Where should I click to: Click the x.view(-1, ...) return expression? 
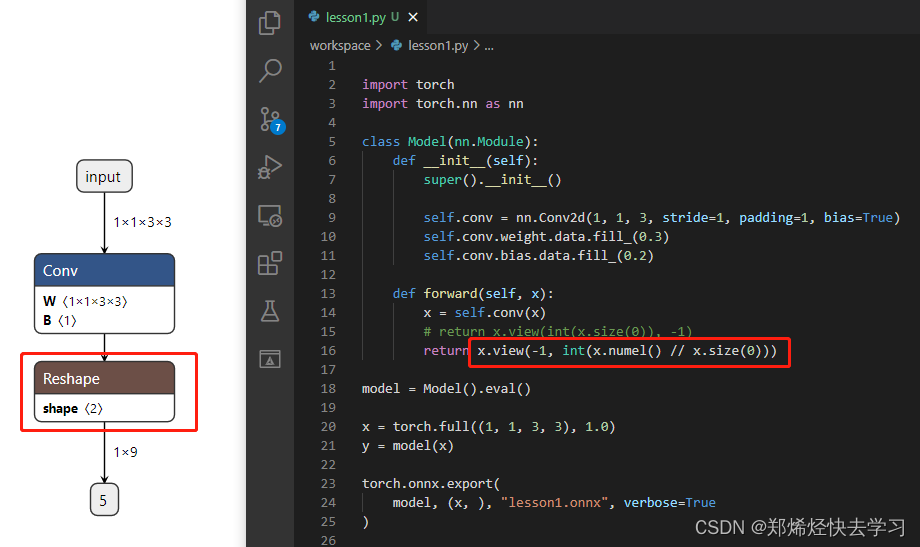627,351
